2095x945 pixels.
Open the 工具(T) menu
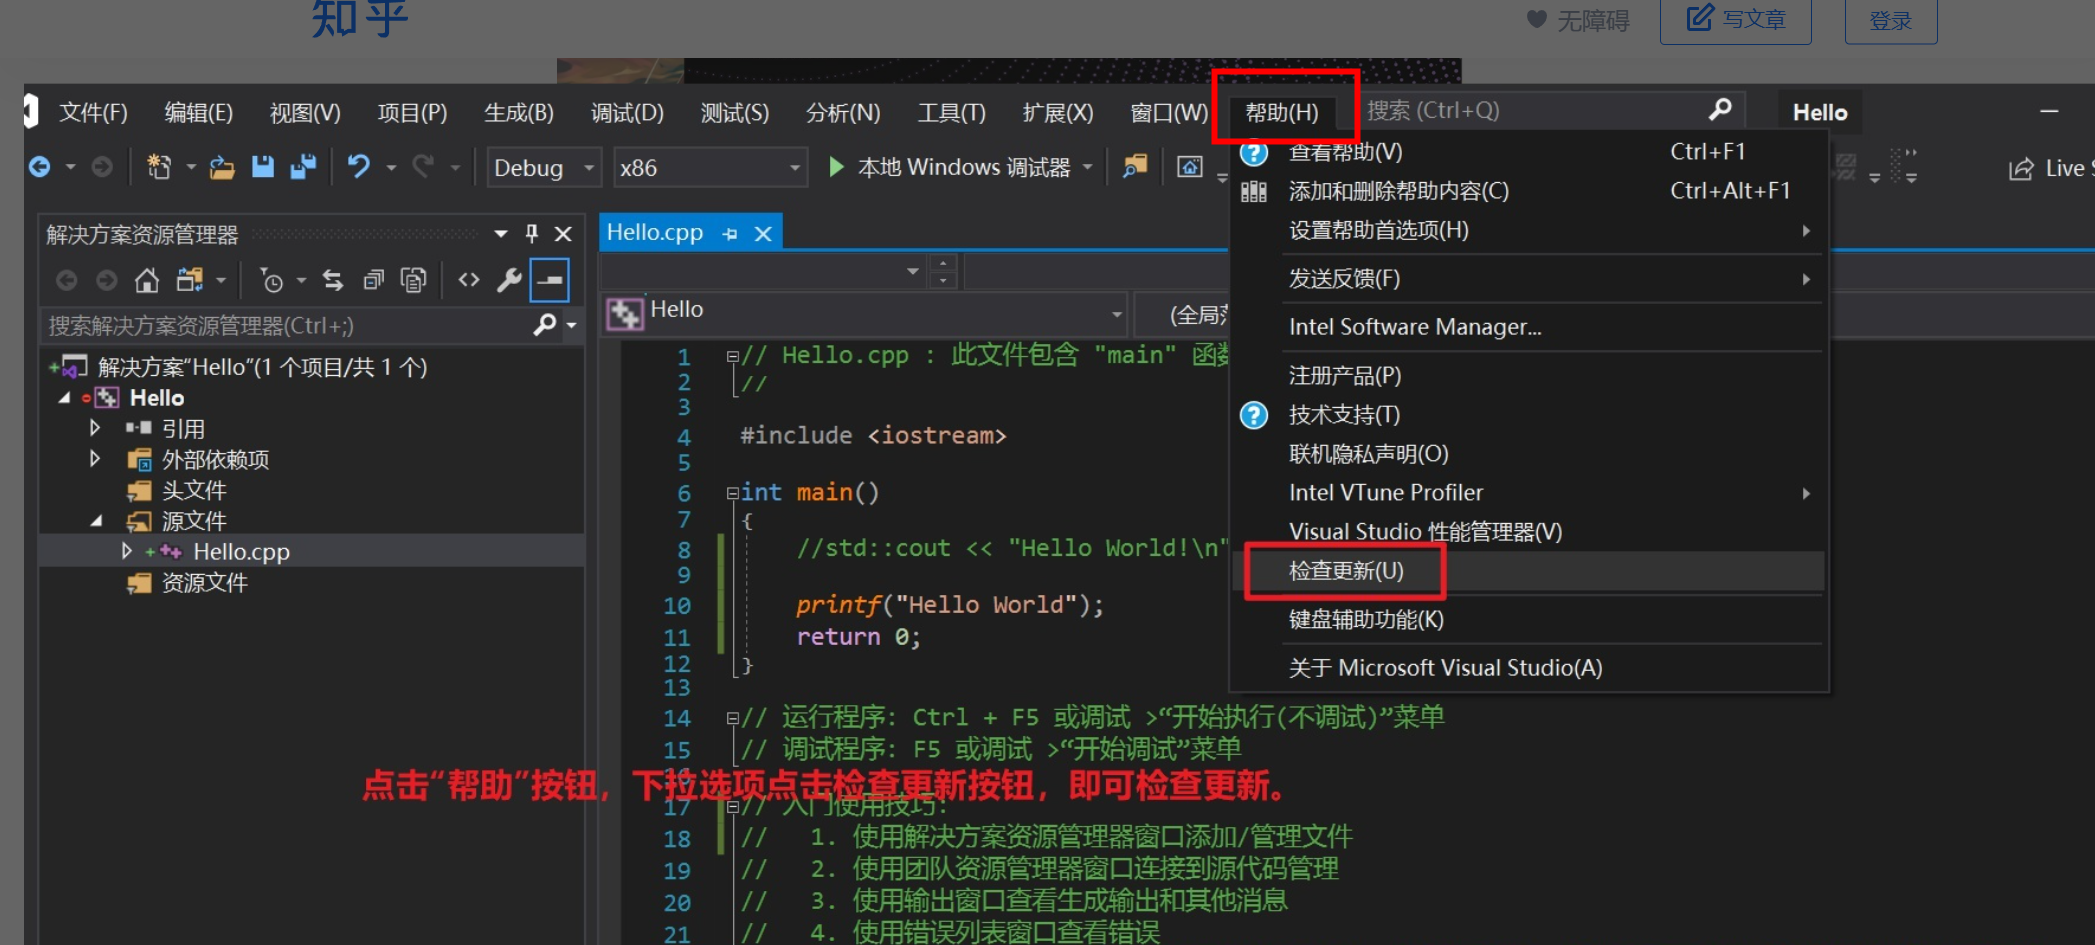[x=952, y=113]
